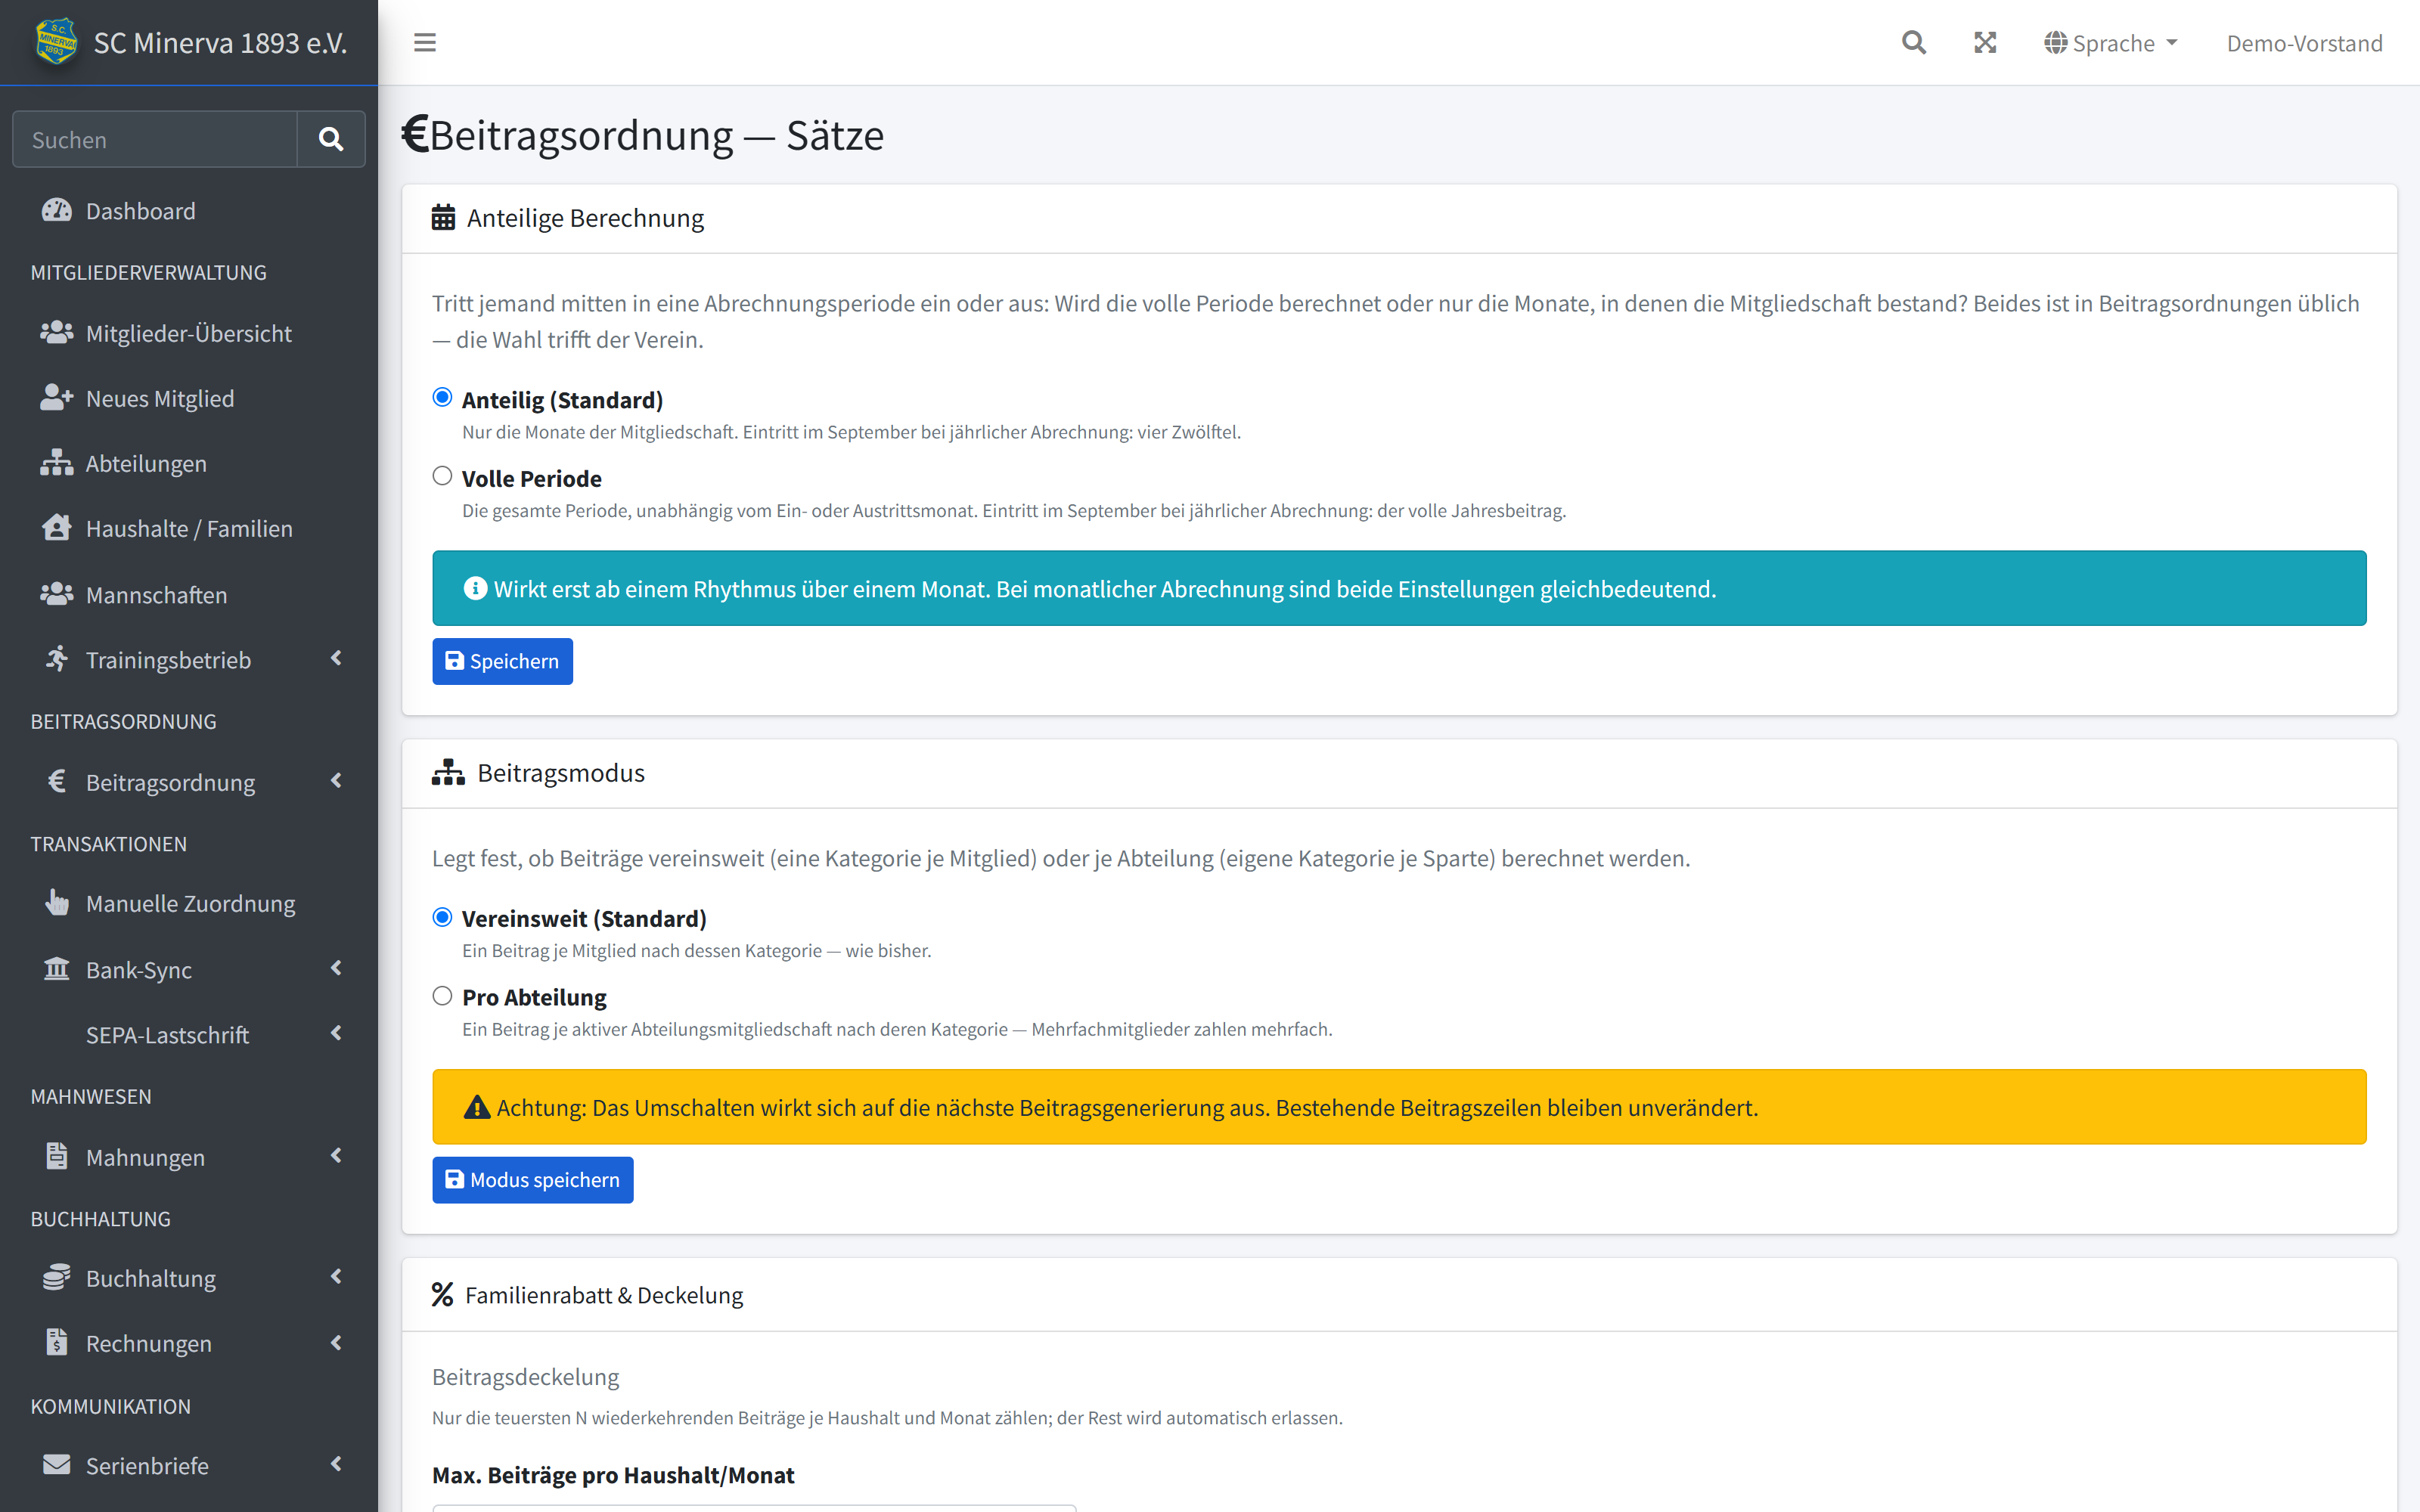Click the Manuelle Zuordnung hand pointer icon

click(x=57, y=902)
